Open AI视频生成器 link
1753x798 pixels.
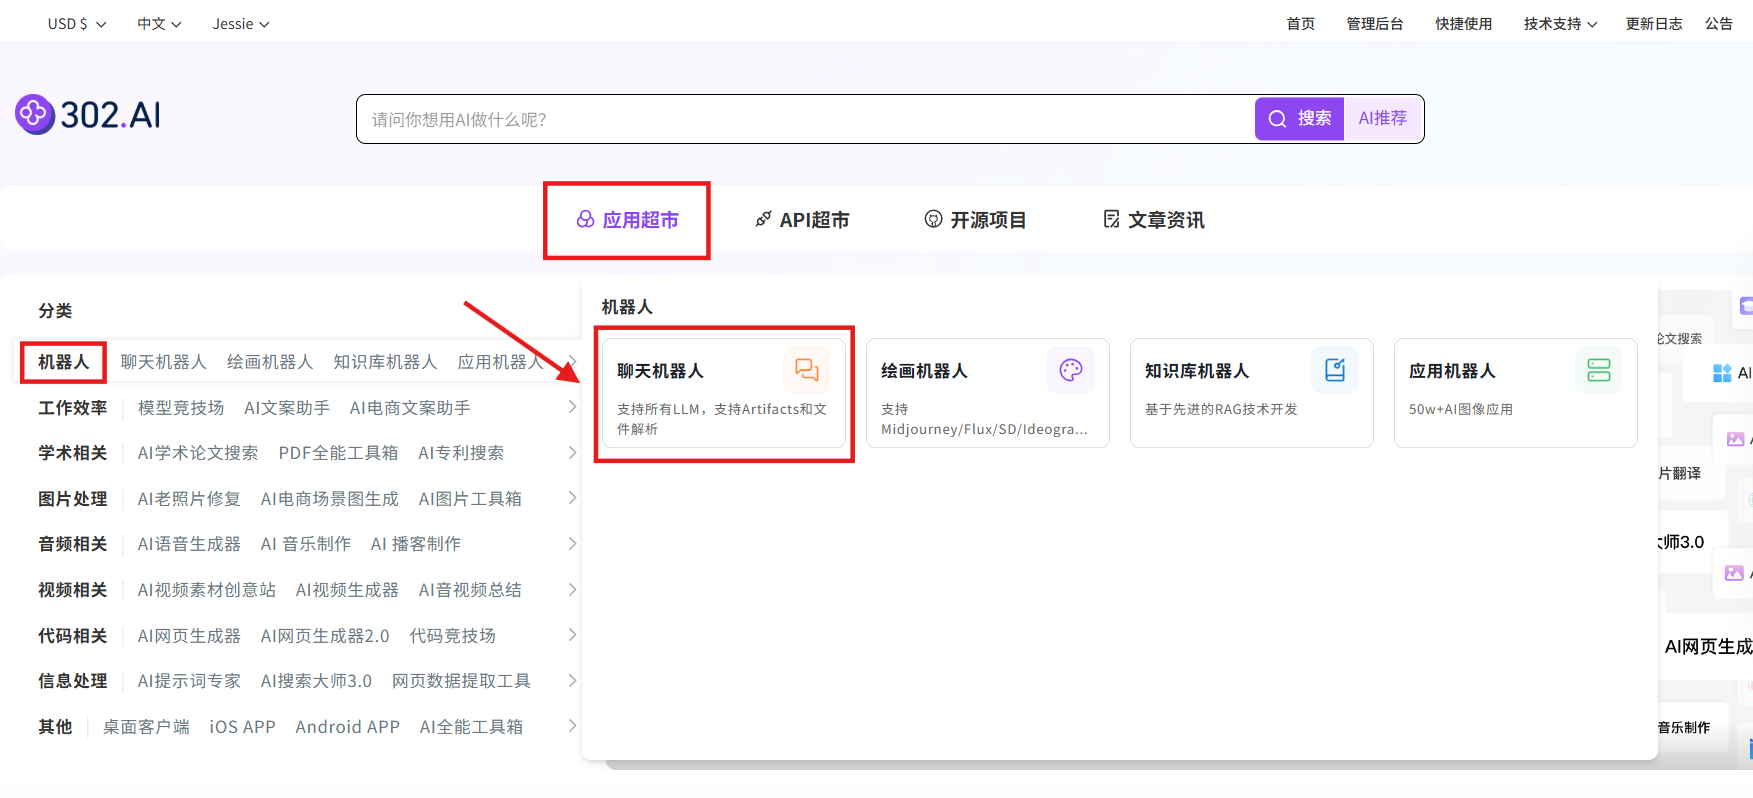coord(347,590)
